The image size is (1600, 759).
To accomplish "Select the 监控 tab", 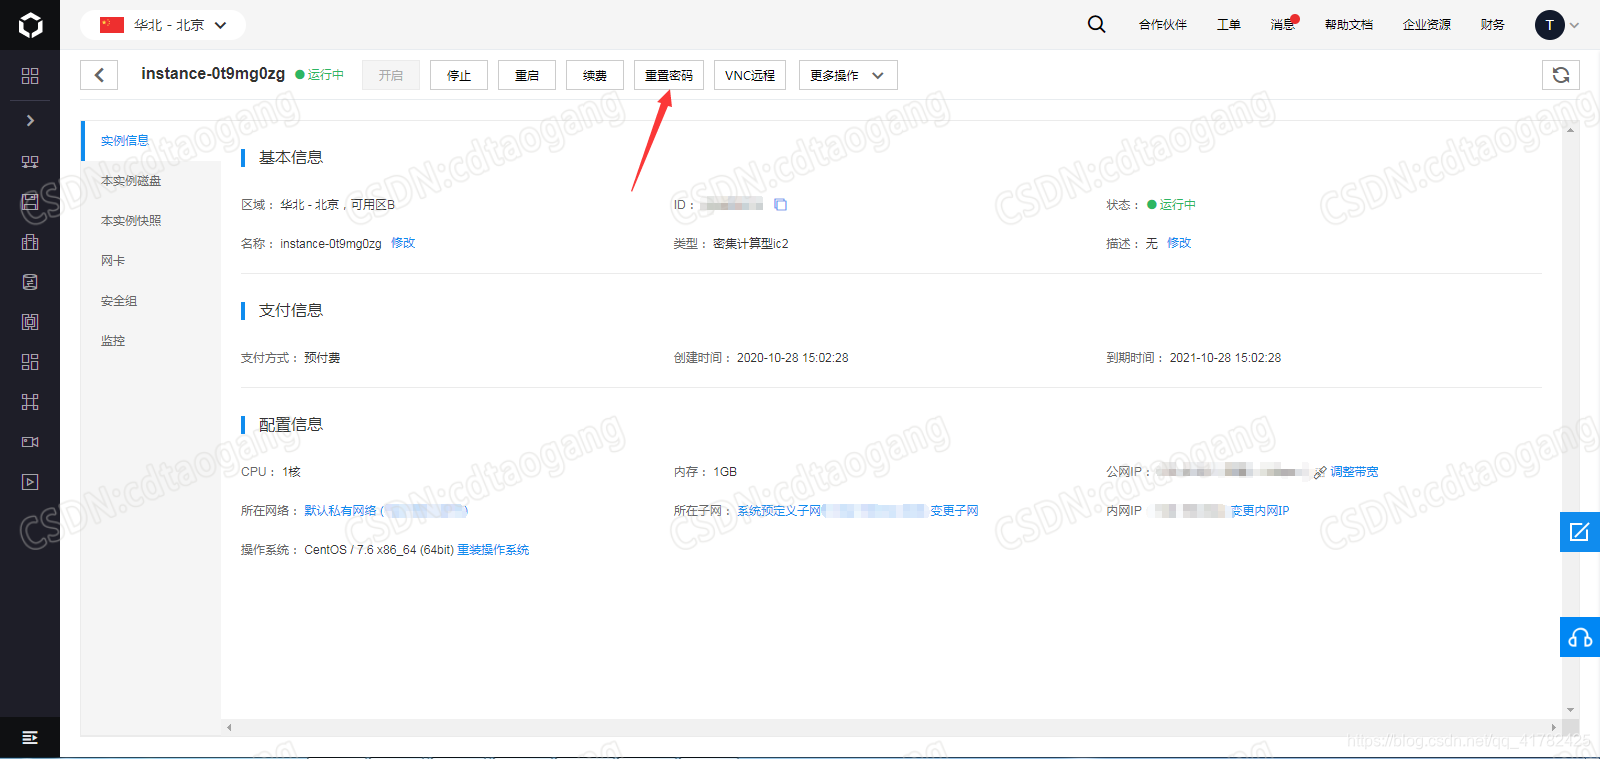I will coord(151,341).
